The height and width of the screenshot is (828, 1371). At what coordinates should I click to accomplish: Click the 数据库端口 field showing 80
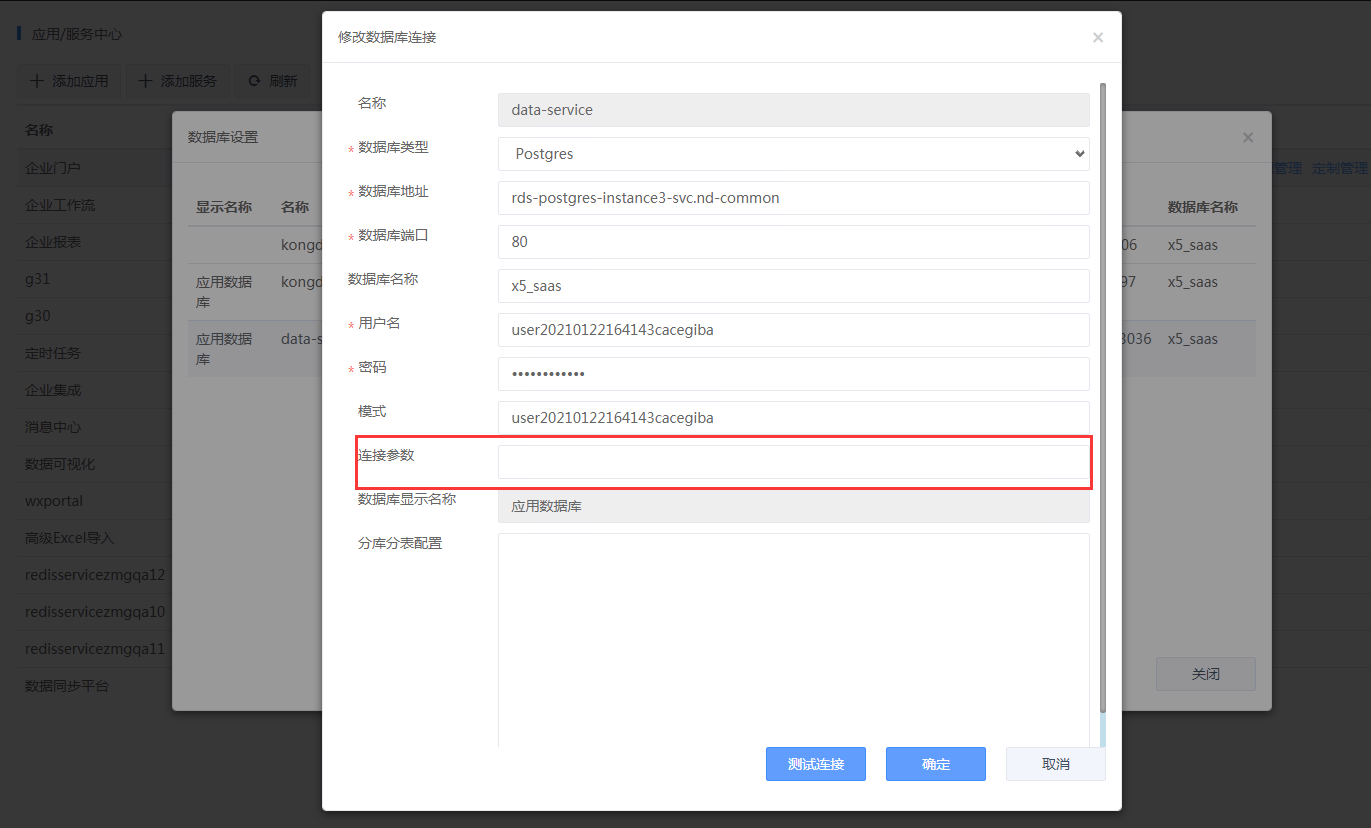pos(793,242)
